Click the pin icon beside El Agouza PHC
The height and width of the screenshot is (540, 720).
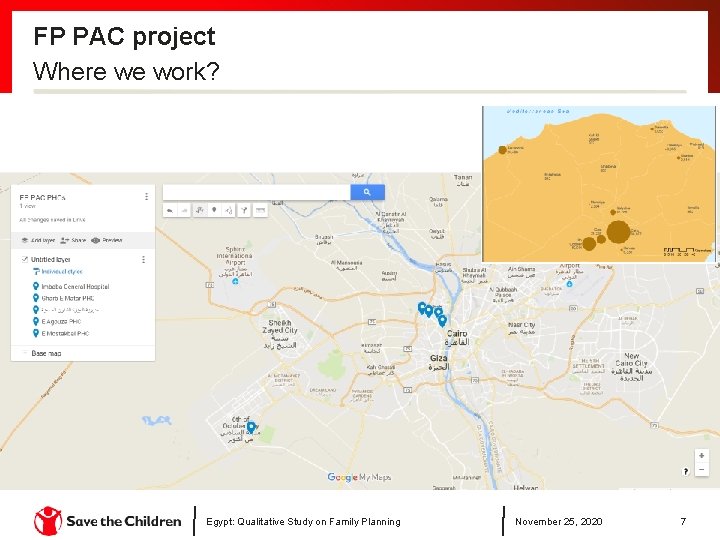tap(36, 321)
